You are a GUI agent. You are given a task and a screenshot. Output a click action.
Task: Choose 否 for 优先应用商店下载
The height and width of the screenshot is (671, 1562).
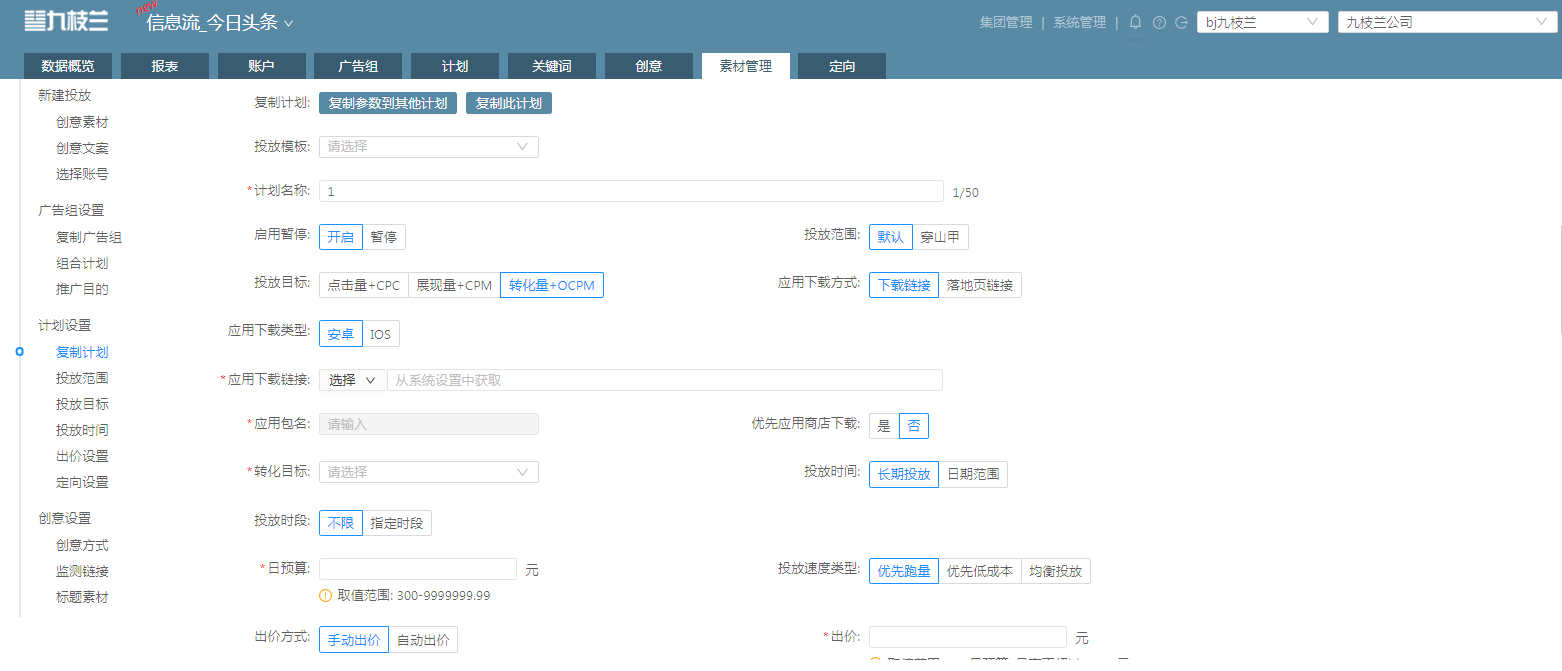click(914, 426)
